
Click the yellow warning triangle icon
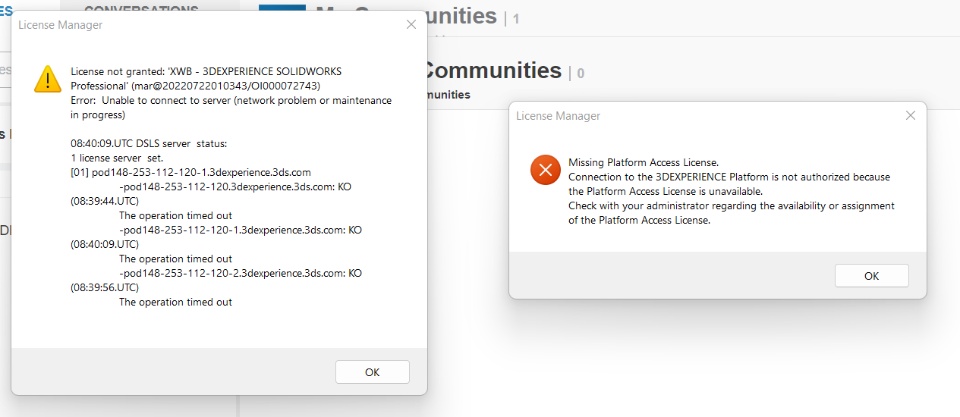[47, 79]
